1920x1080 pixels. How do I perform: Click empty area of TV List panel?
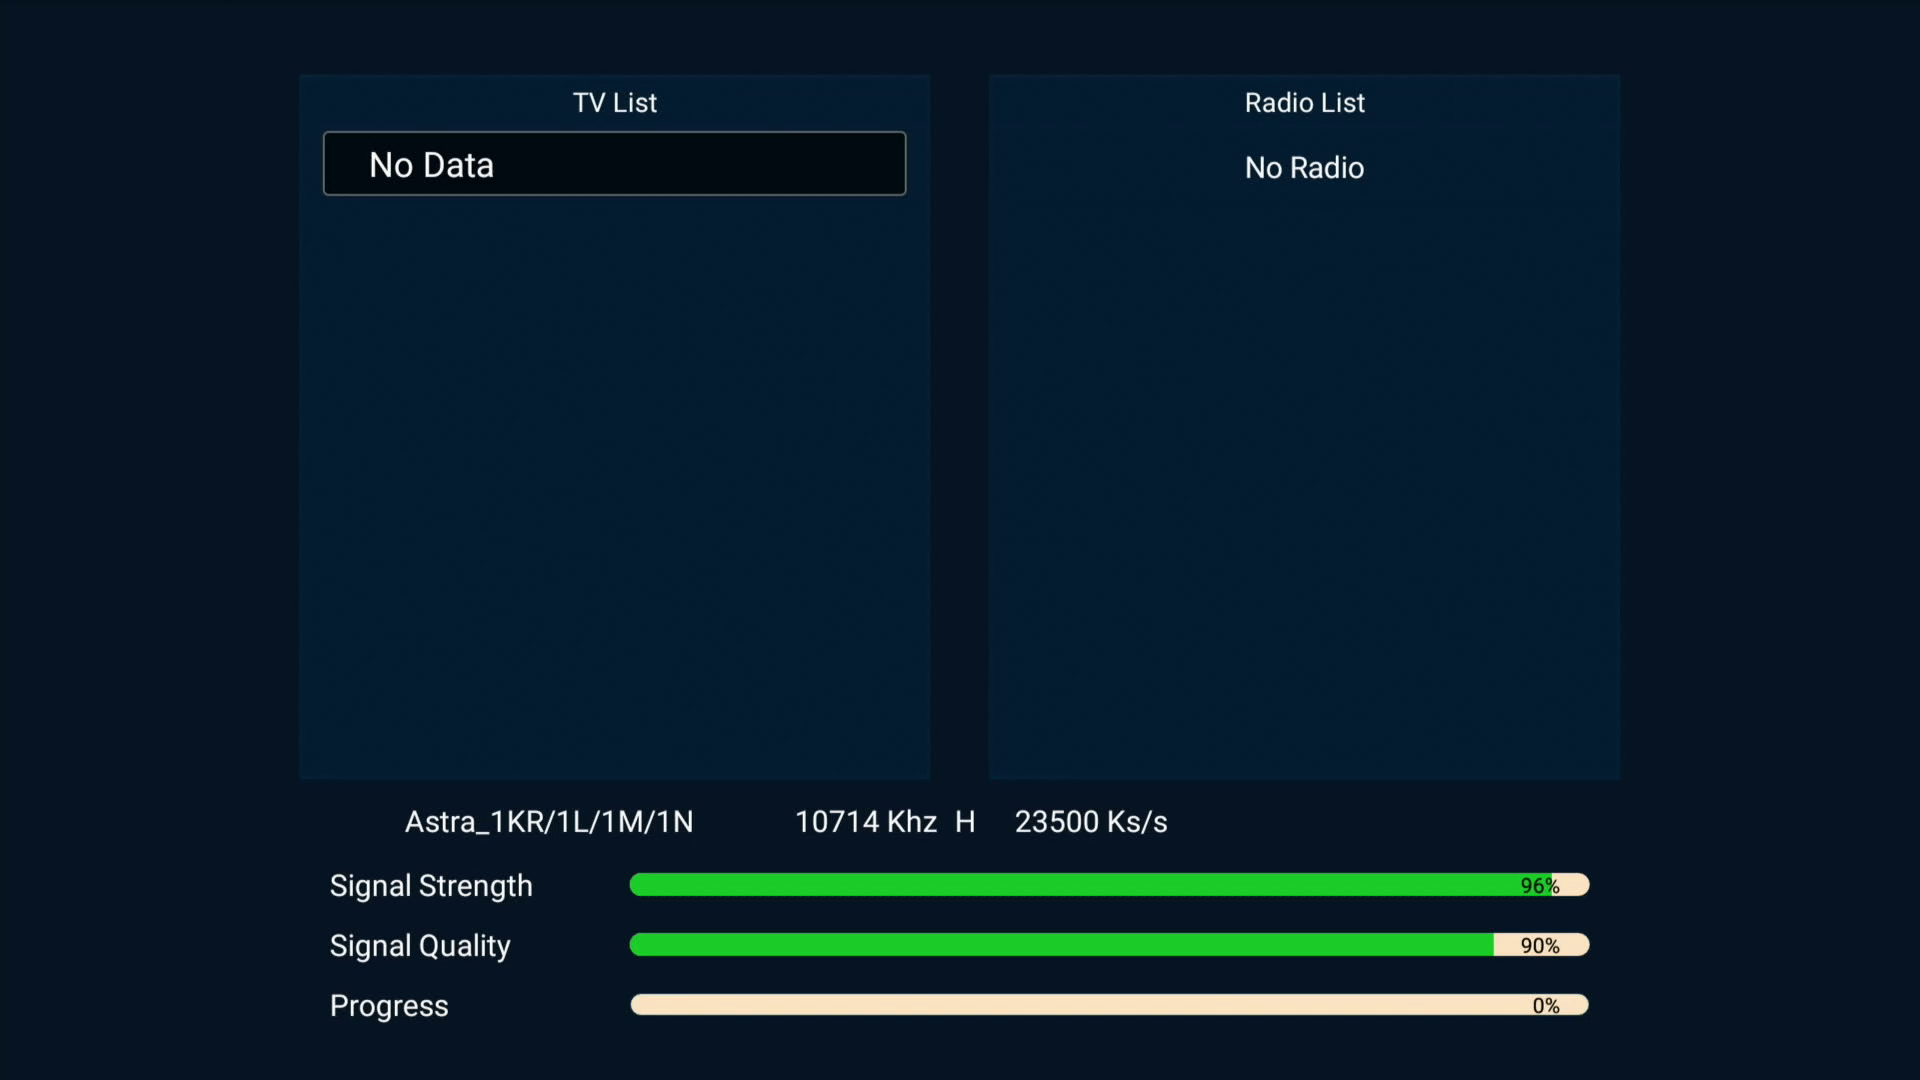[614, 480]
